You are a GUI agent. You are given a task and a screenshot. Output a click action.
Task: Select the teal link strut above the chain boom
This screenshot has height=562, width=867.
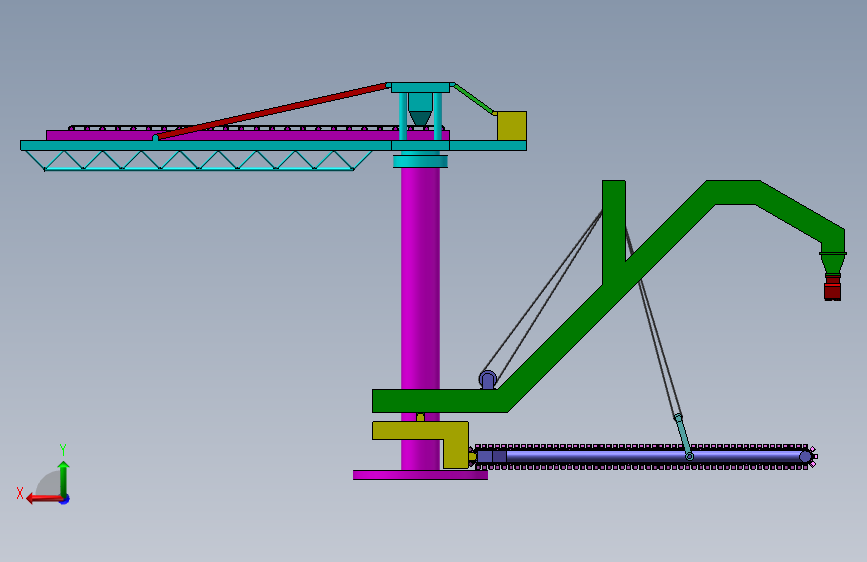(683, 437)
